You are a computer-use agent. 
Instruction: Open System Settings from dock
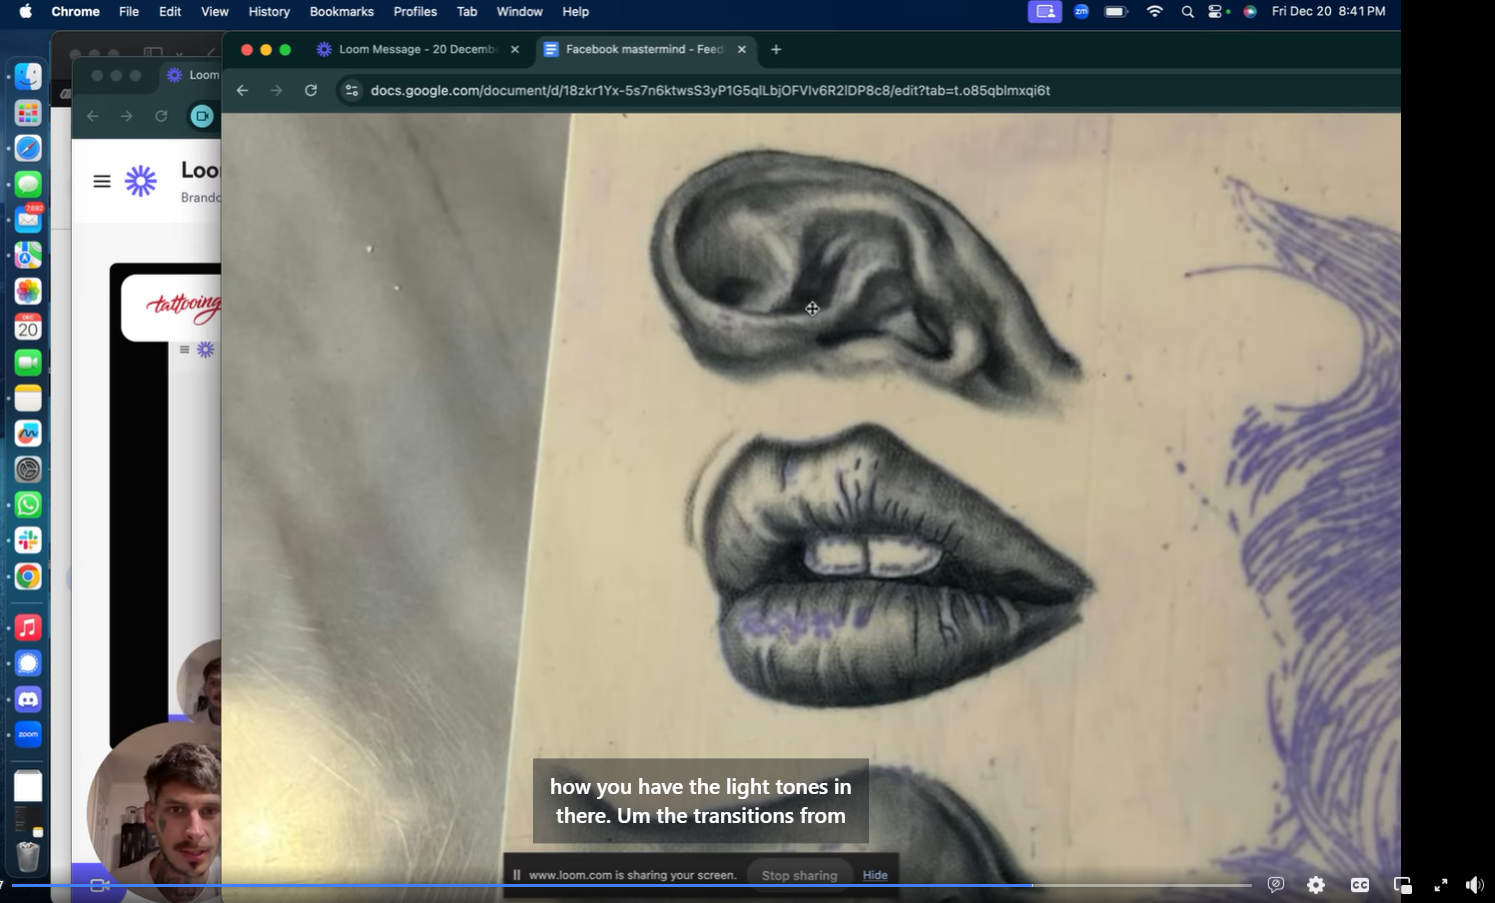tap(28, 469)
